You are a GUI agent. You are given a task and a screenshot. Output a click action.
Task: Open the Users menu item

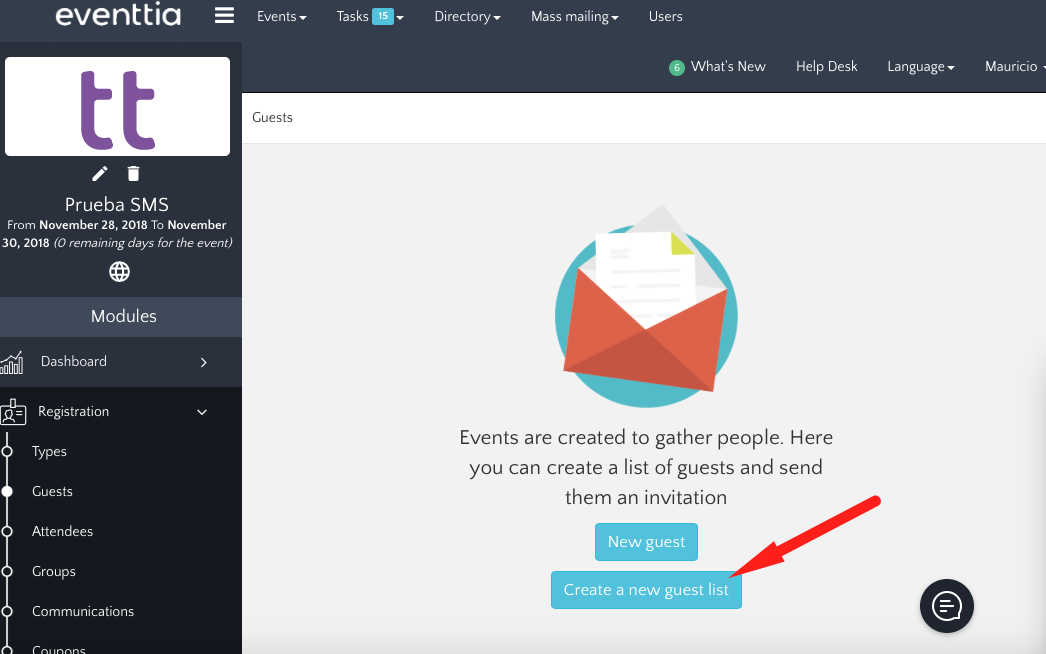665,17
